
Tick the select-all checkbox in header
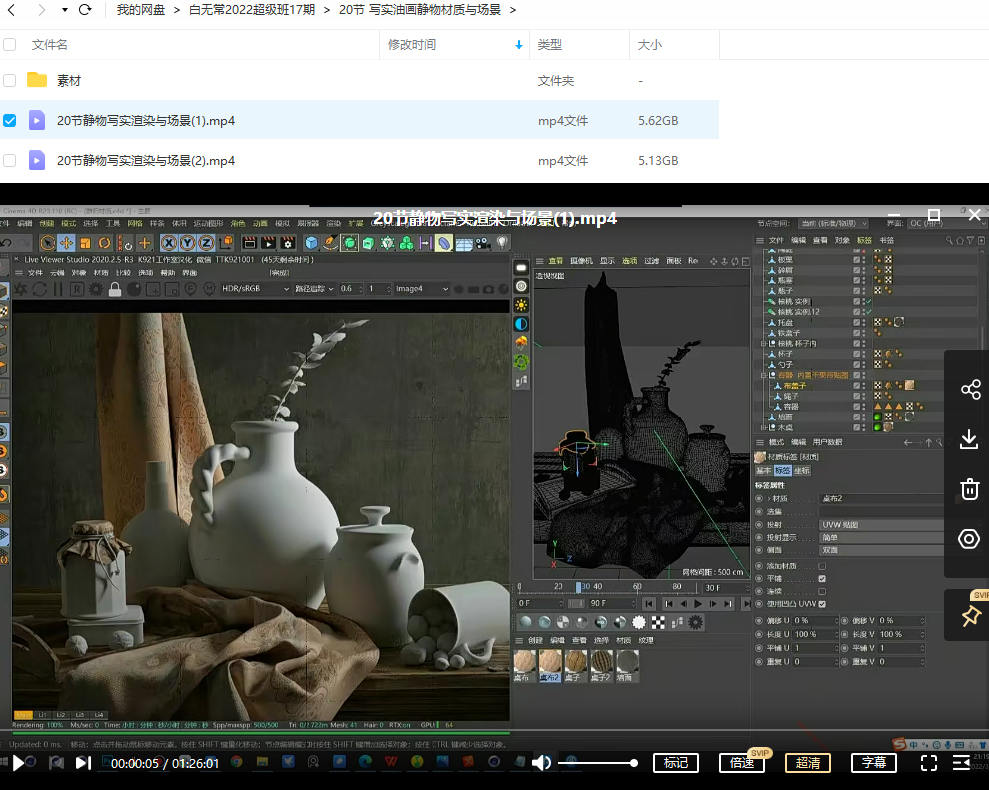(x=10, y=45)
